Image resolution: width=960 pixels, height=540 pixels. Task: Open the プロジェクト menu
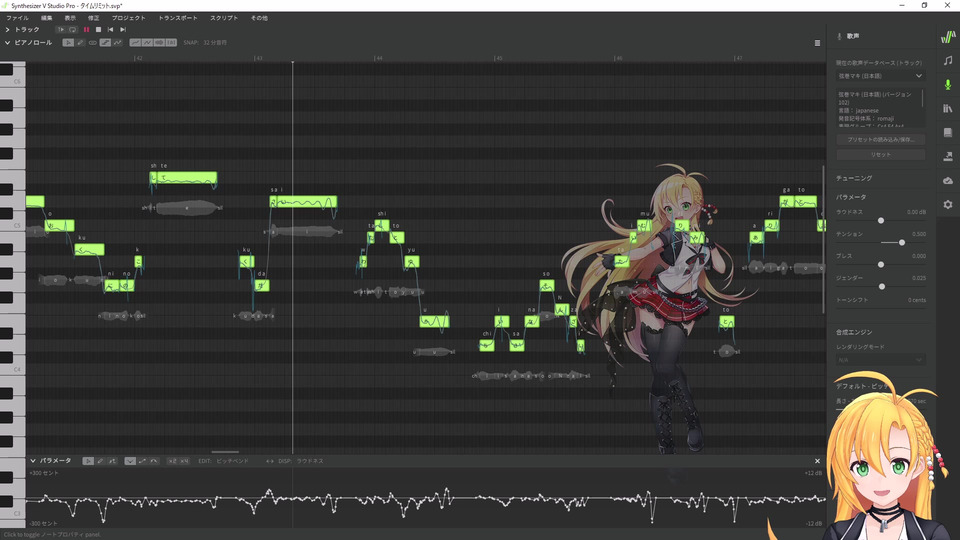point(129,18)
